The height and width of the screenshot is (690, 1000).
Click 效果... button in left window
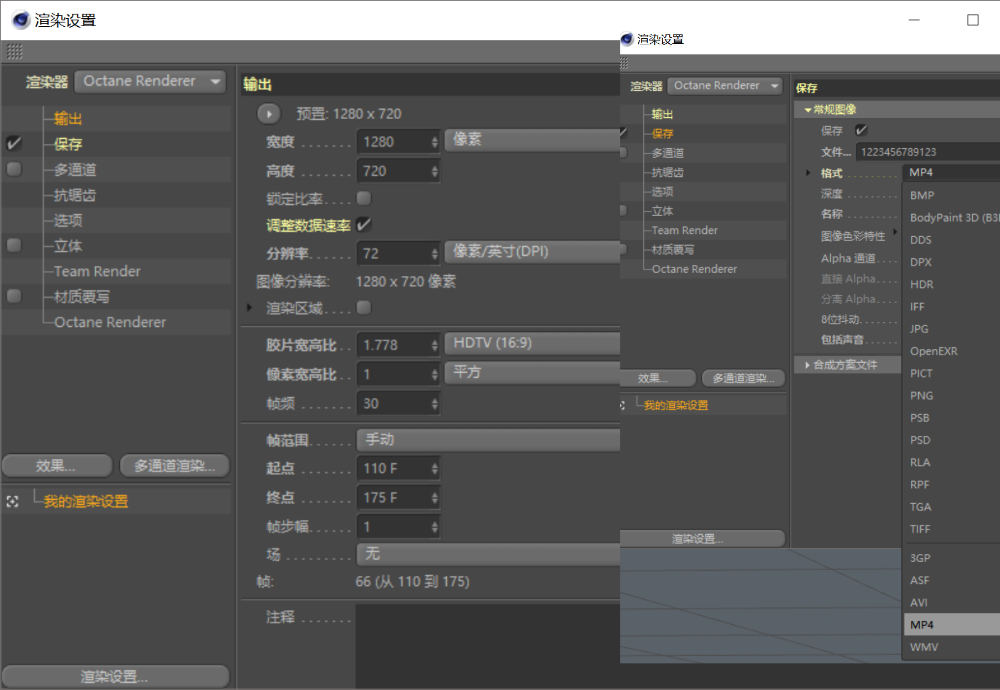57,466
